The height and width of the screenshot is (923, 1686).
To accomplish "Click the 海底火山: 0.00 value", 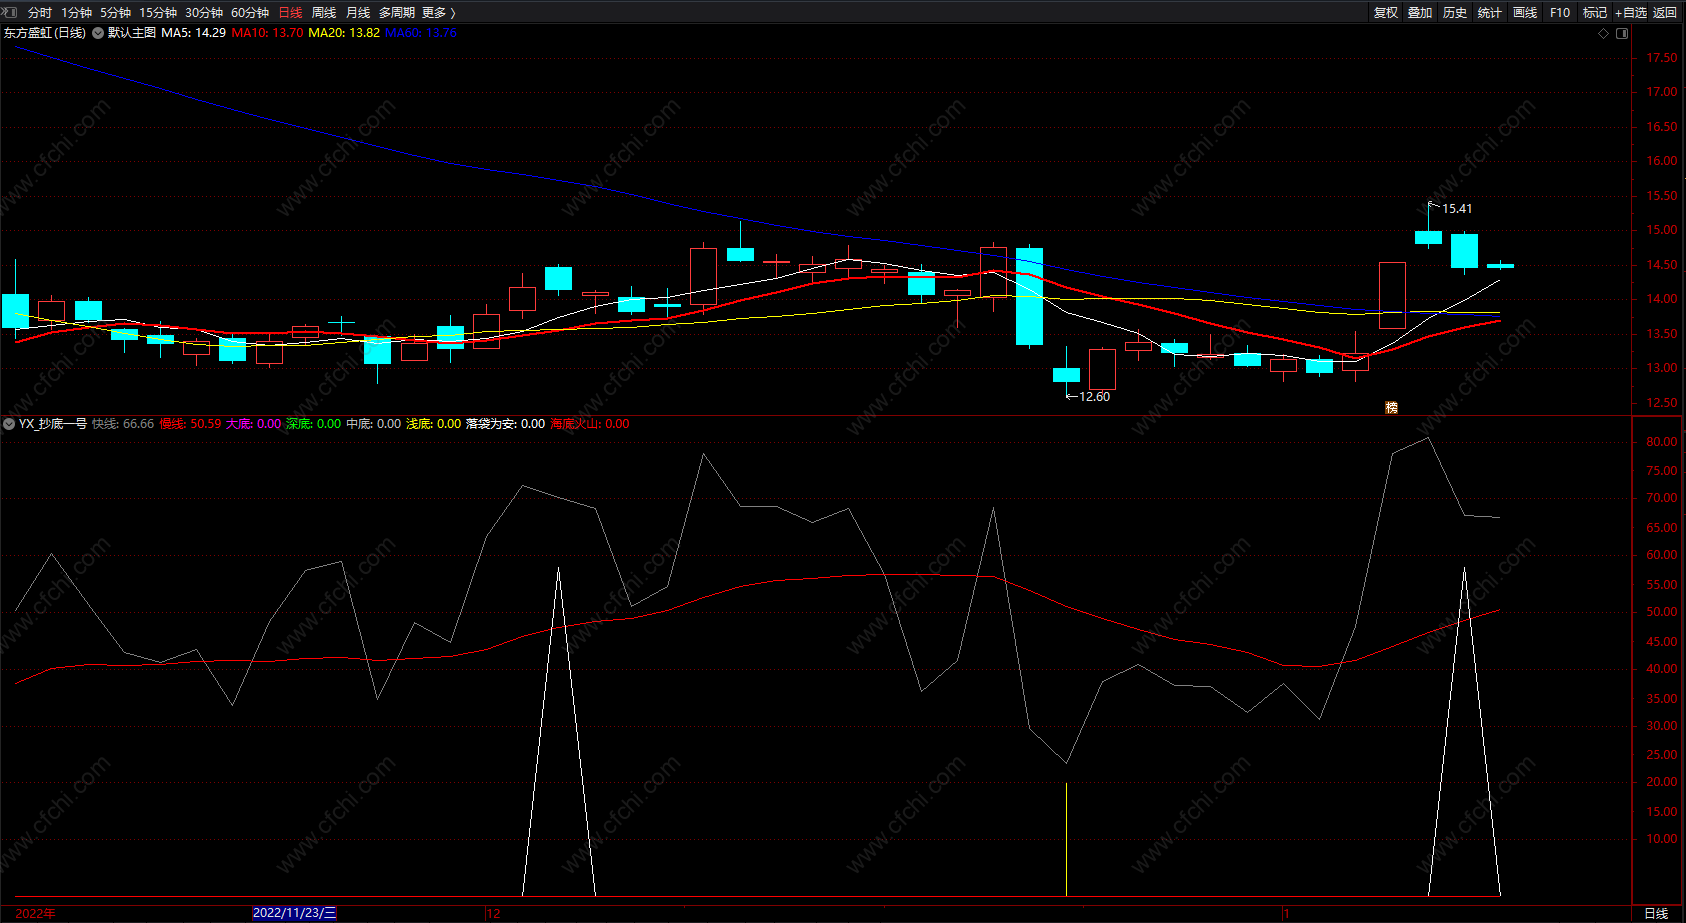I will click(590, 424).
